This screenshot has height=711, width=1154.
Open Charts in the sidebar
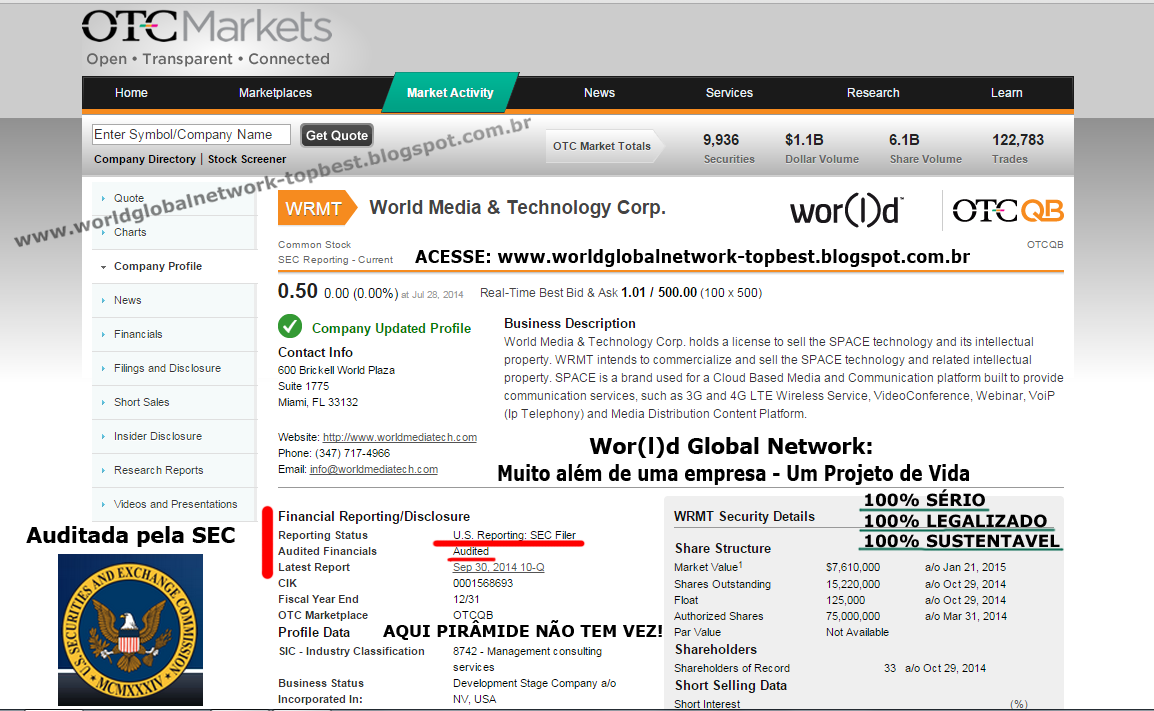click(x=130, y=232)
